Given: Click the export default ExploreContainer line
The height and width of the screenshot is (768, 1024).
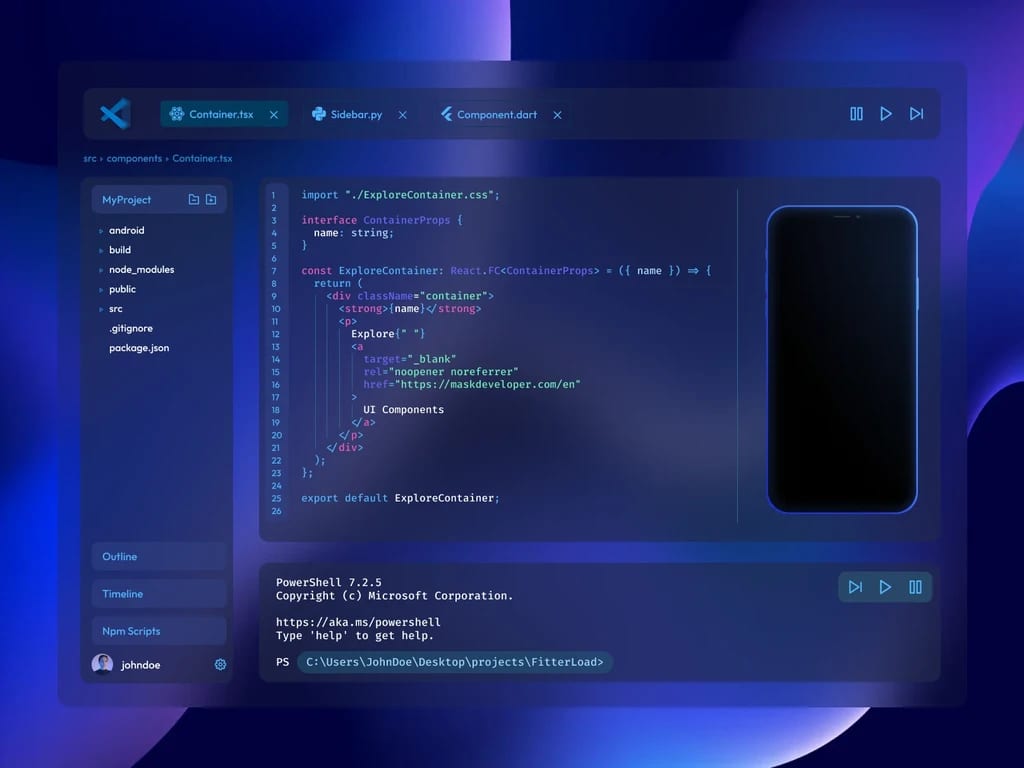Looking at the screenshot, I should pyautogui.click(x=400, y=498).
